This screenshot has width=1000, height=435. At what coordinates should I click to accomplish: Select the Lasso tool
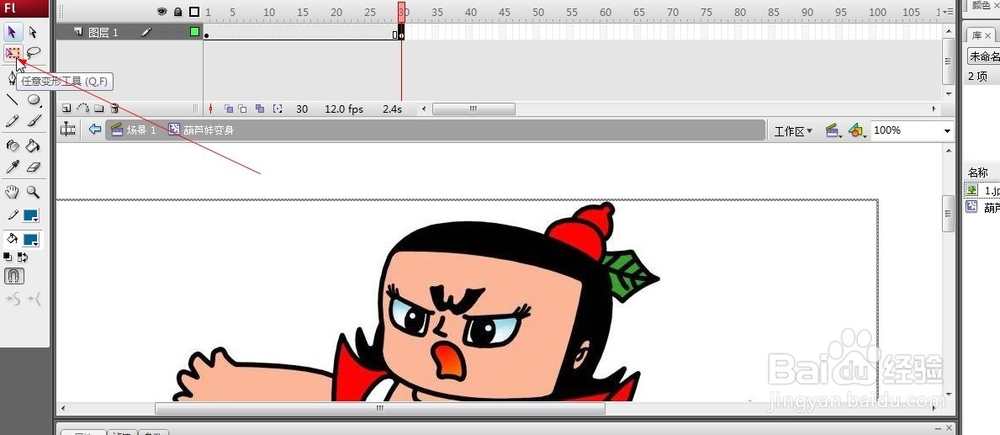[x=34, y=53]
